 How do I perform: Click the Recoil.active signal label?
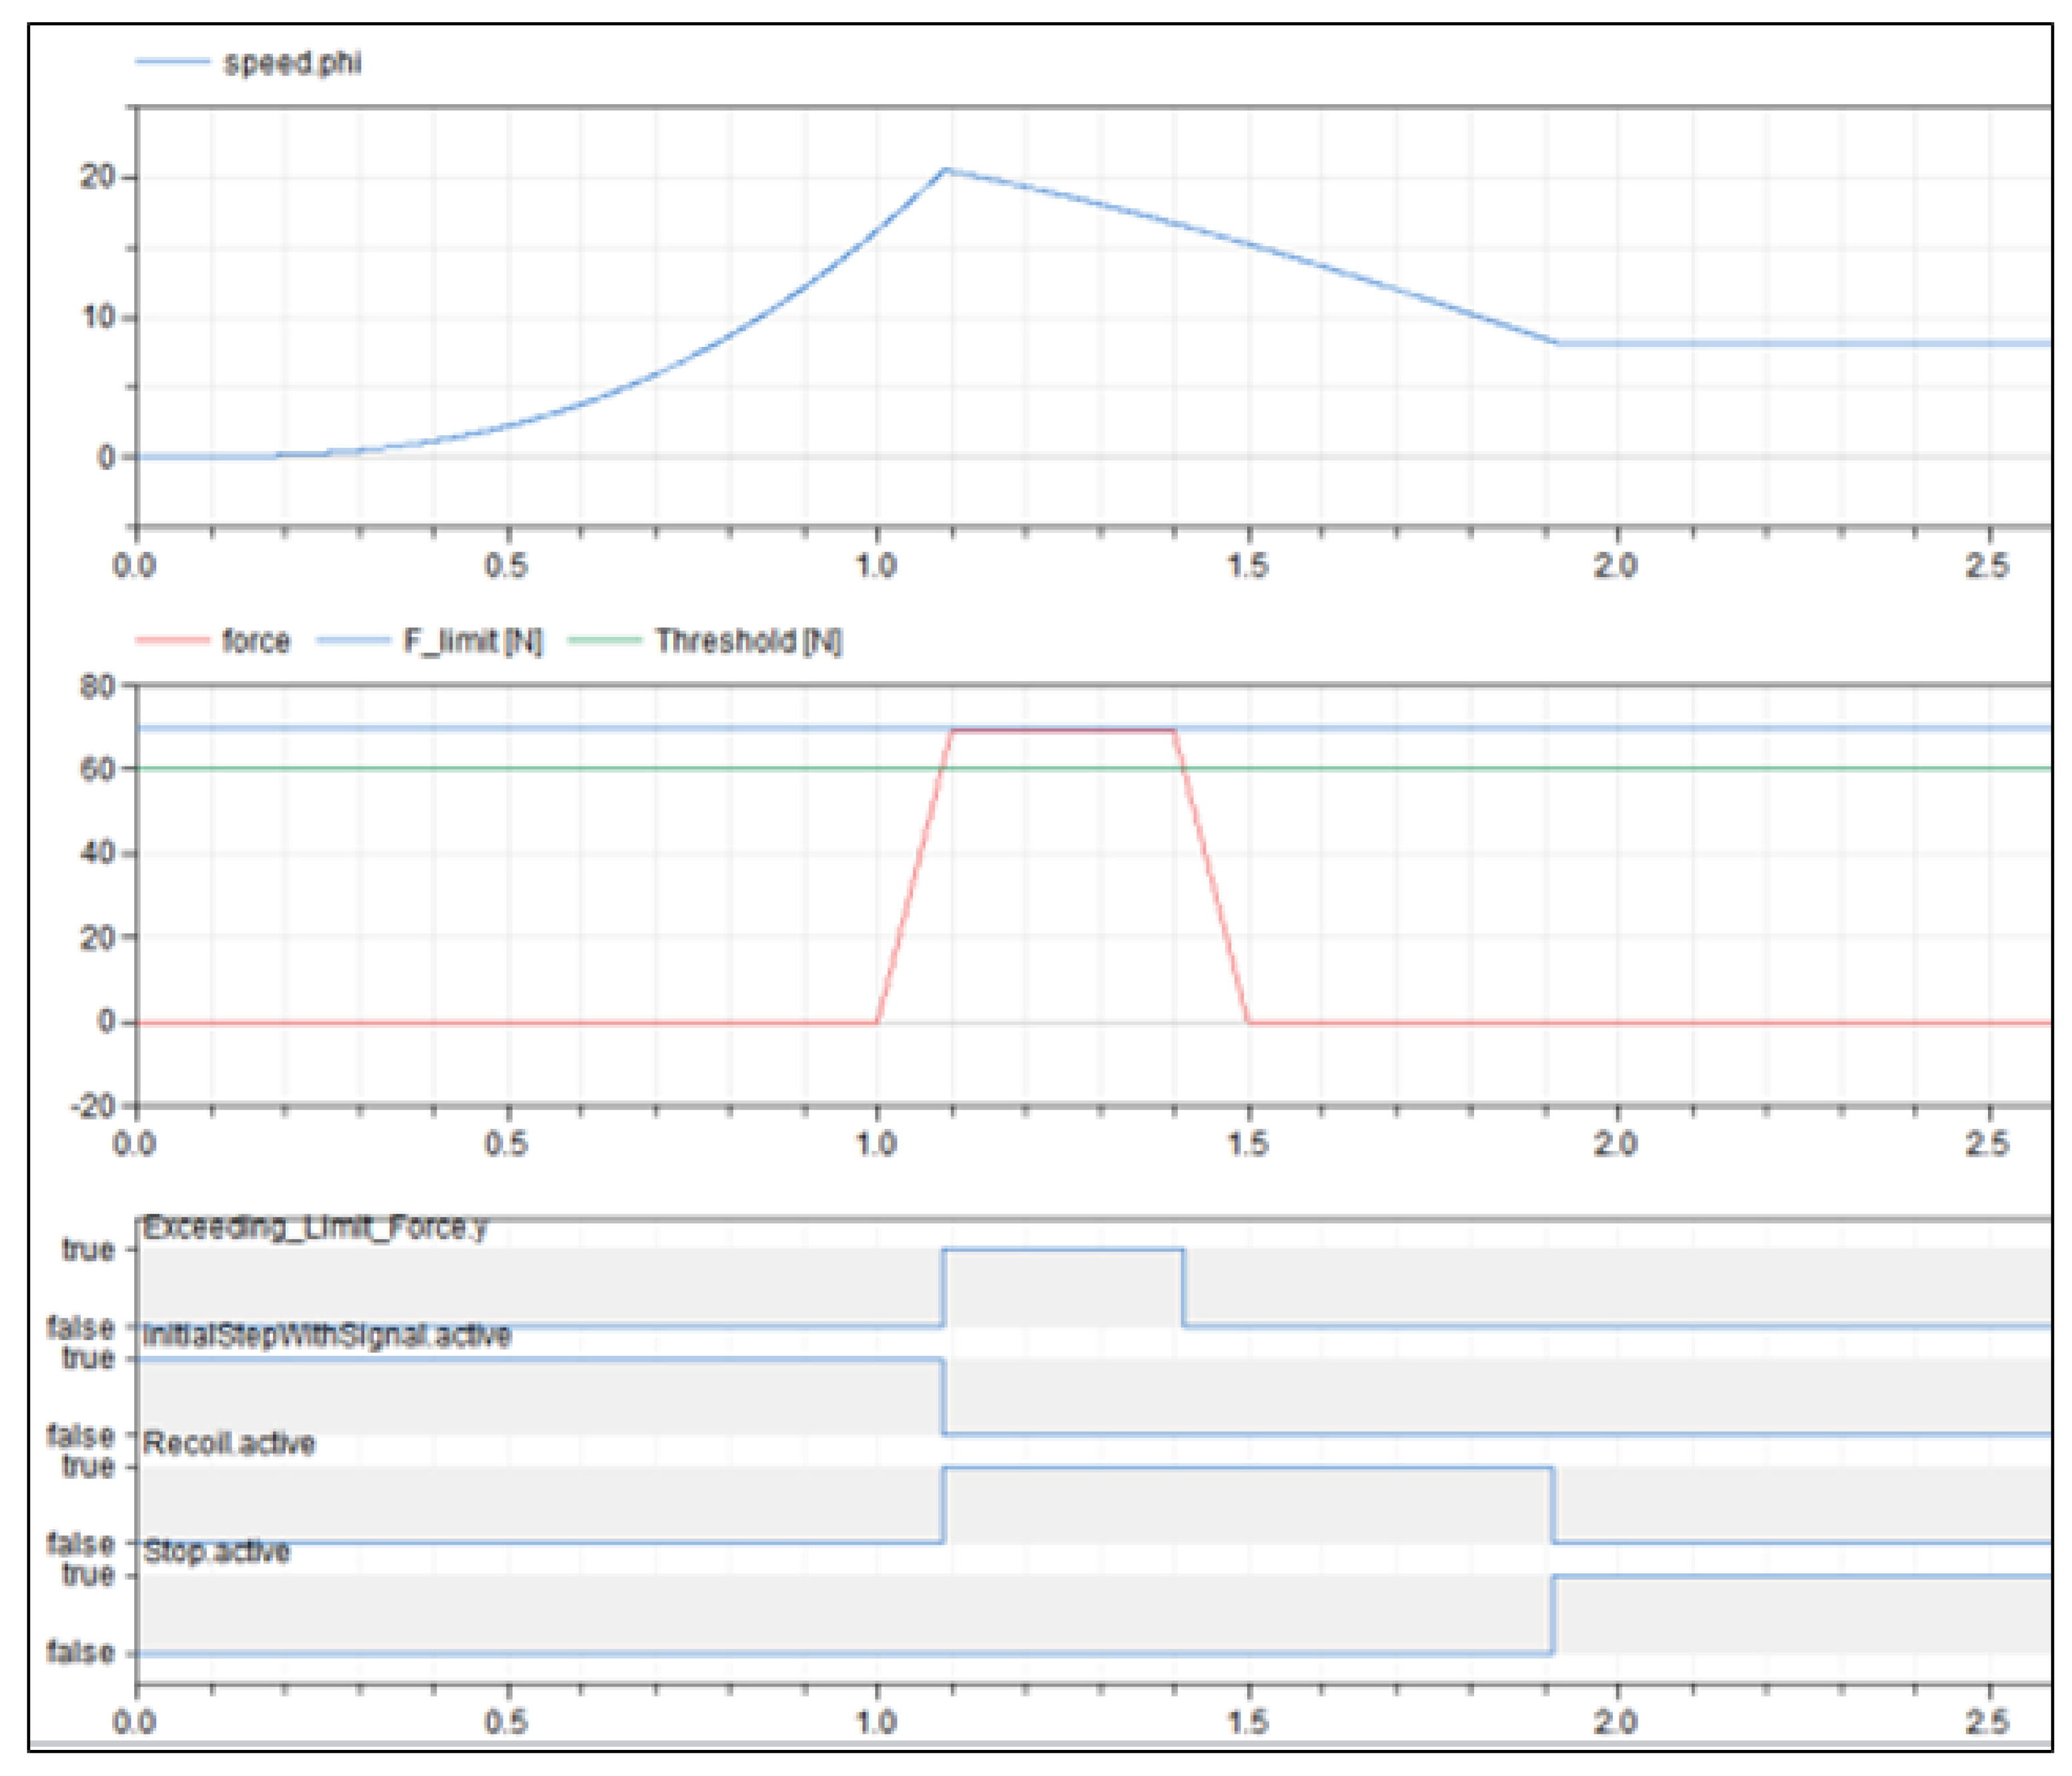coord(229,1443)
